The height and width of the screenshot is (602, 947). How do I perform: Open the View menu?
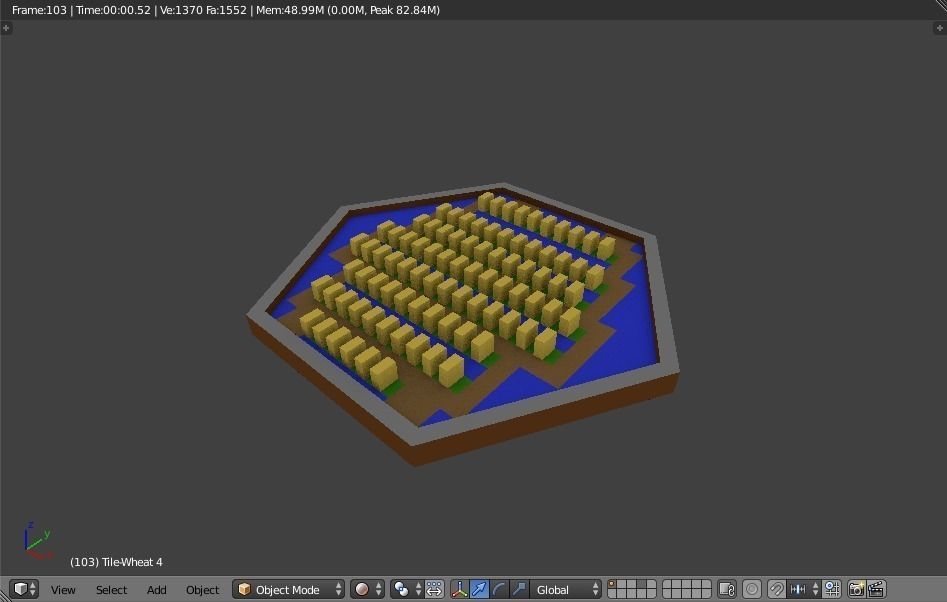(63, 590)
